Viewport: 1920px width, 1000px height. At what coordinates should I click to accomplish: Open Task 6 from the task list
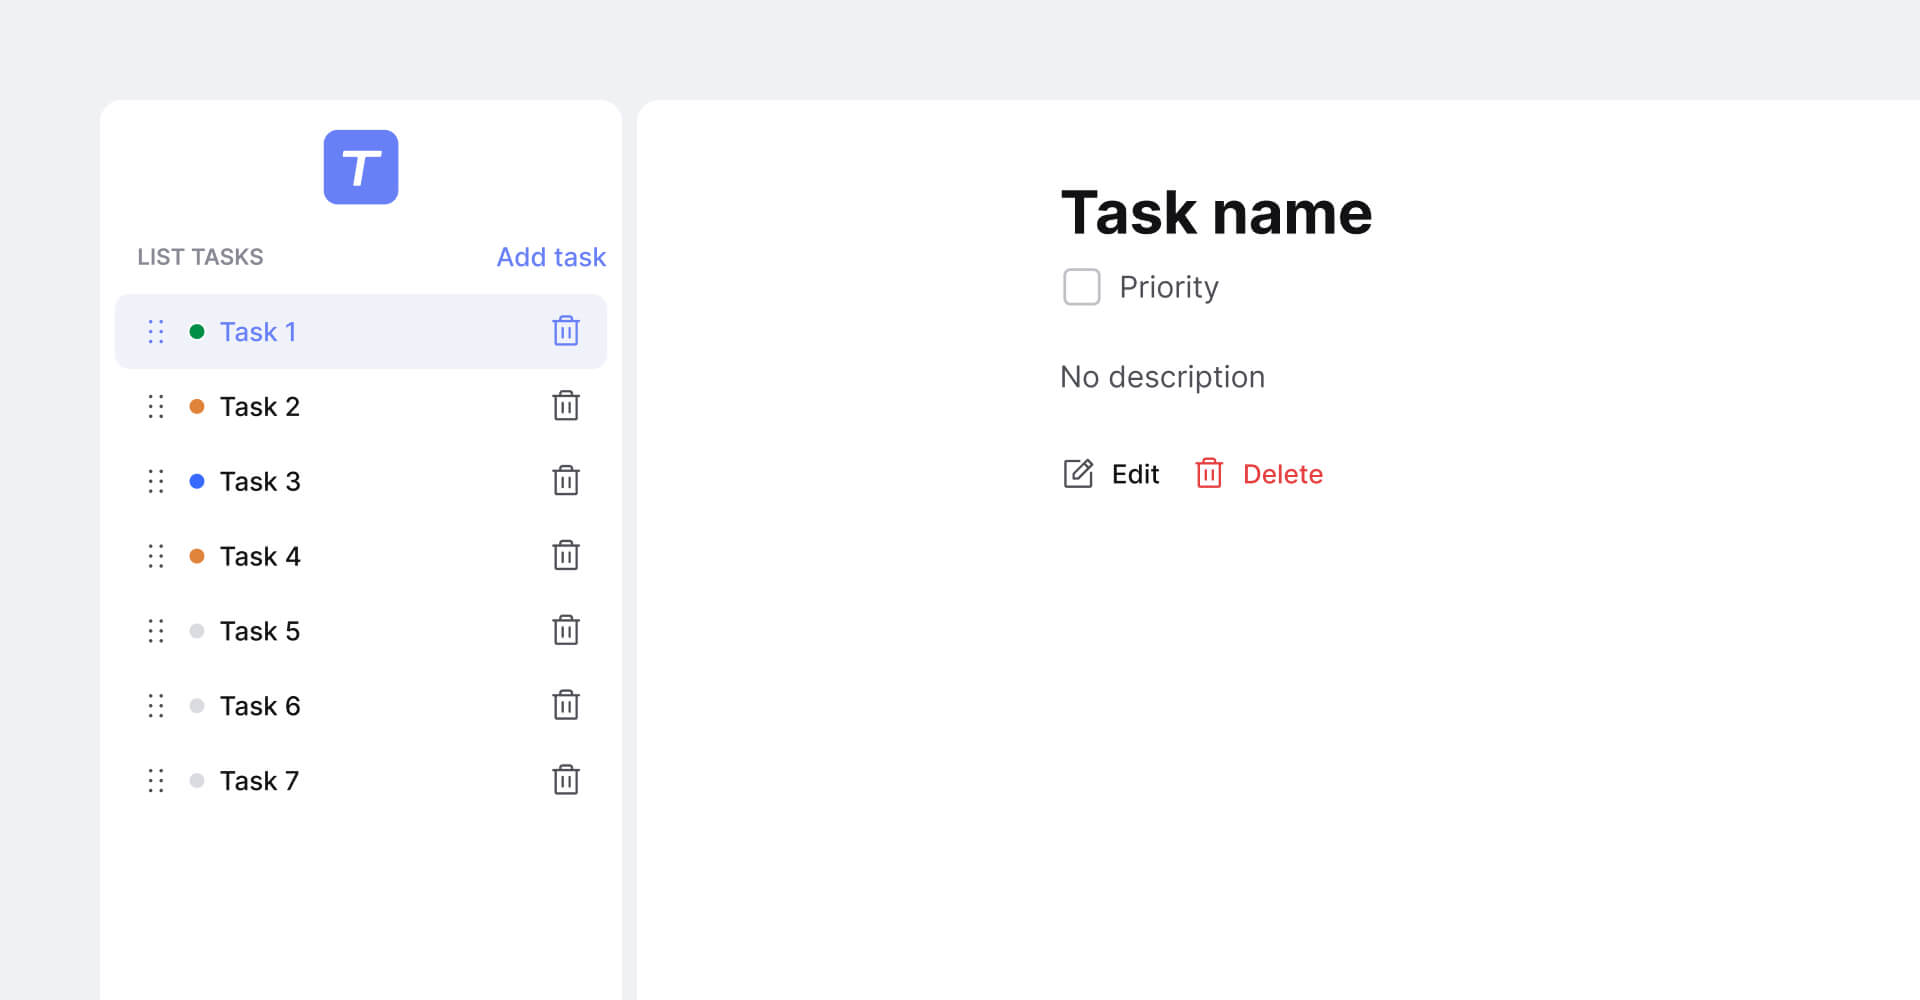pyautogui.click(x=260, y=705)
